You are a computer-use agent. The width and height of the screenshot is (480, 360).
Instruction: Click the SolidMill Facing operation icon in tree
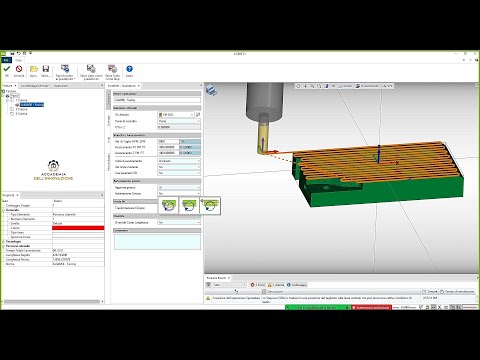click(x=17, y=105)
